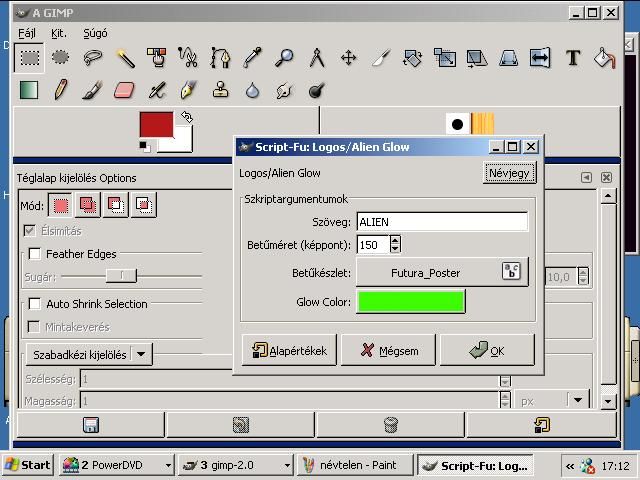Open the Fájl menu
Viewport: 640px width, 480px height.
[x=27, y=33]
